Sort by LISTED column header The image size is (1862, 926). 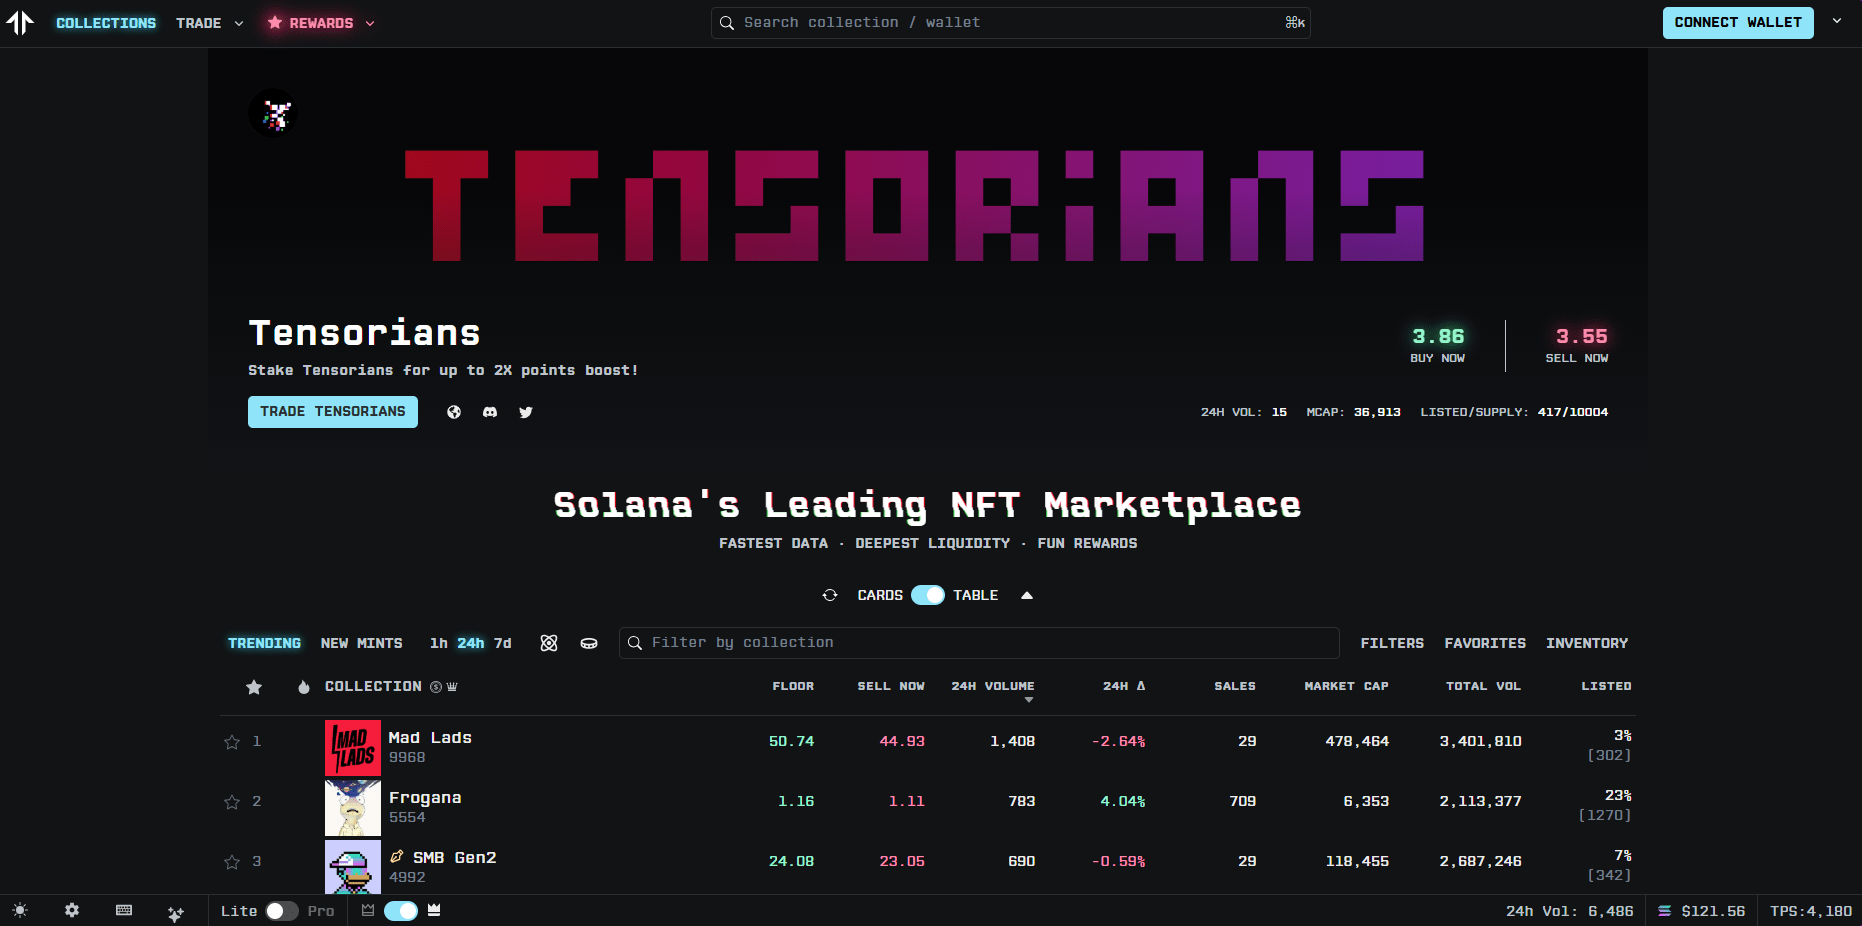pos(1606,686)
